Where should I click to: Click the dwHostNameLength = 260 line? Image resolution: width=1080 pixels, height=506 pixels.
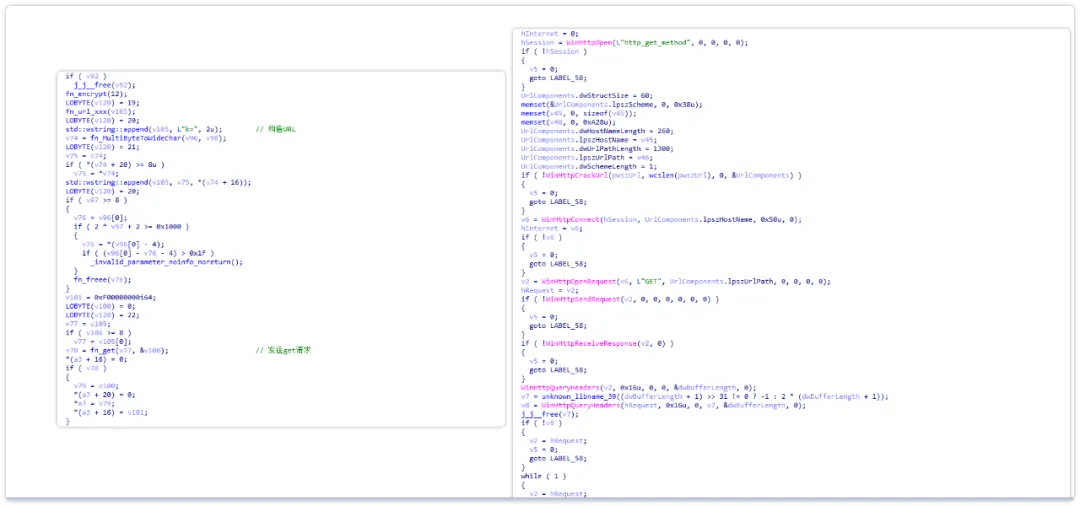coord(598,131)
